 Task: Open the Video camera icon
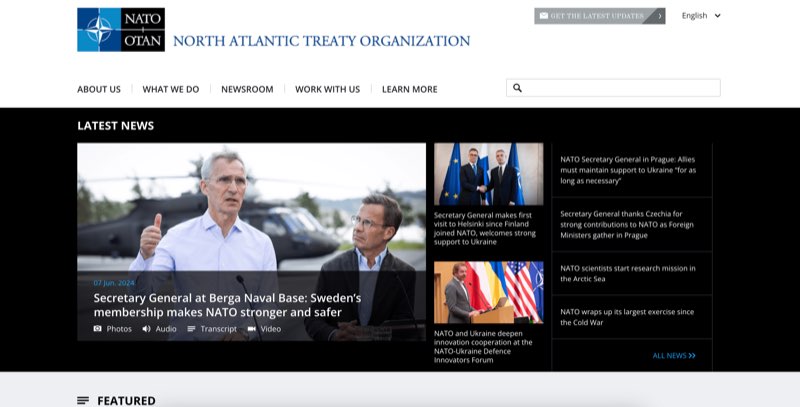pos(252,329)
